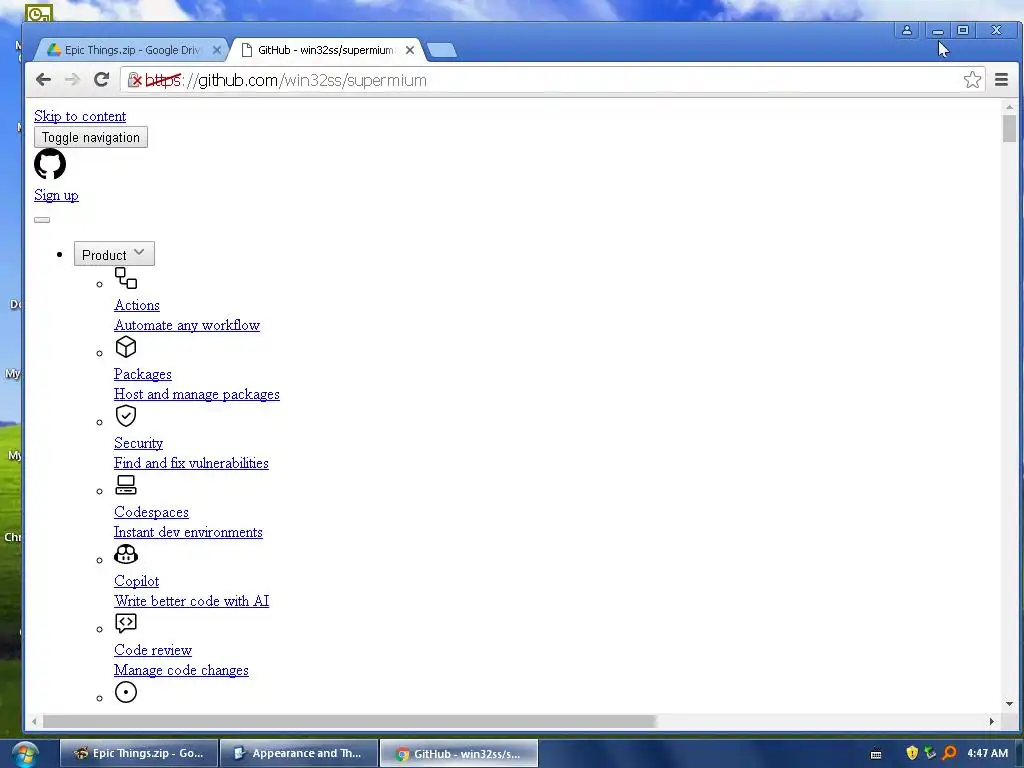This screenshot has width=1024, height=768.
Task: Open Appearance and Themes taskbar button
Action: click(x=299, y=754)
